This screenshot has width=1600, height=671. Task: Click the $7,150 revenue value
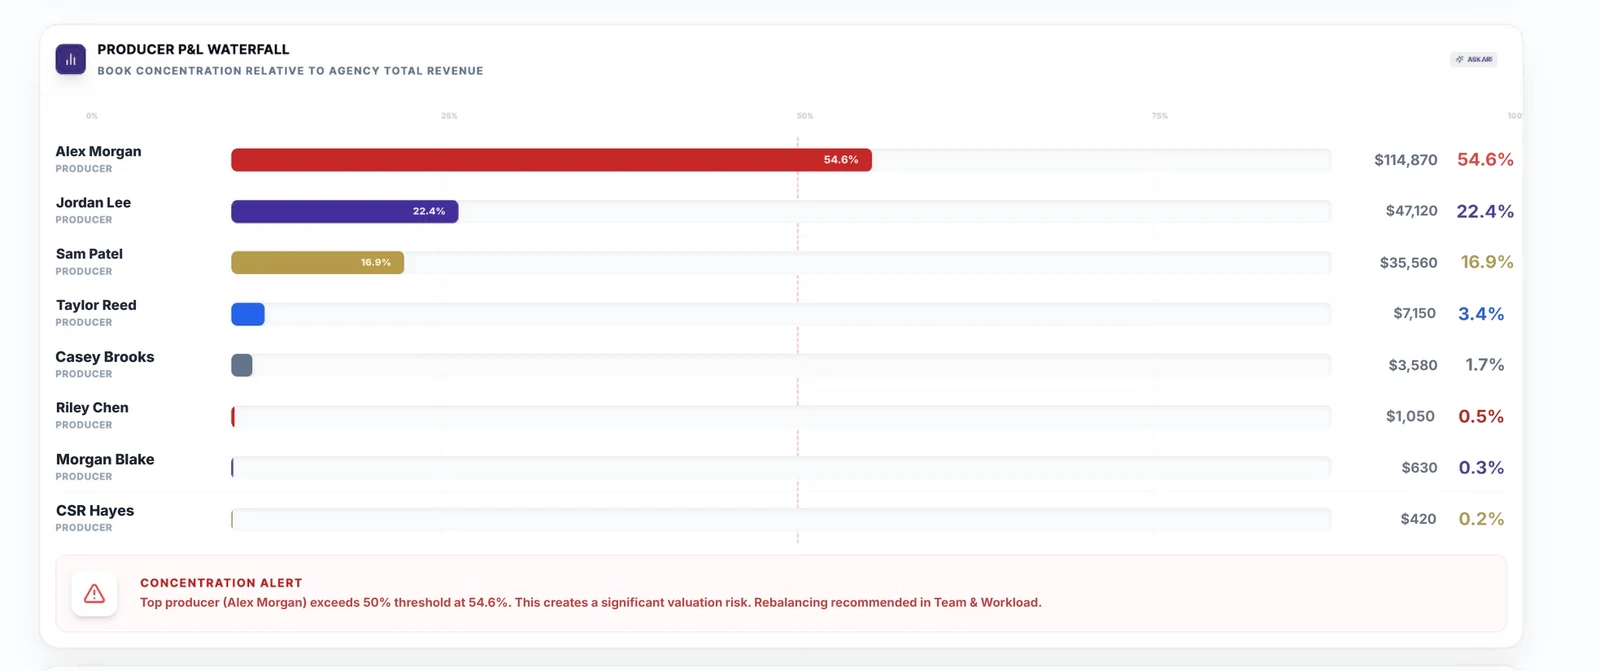[x=1415, y=314]
